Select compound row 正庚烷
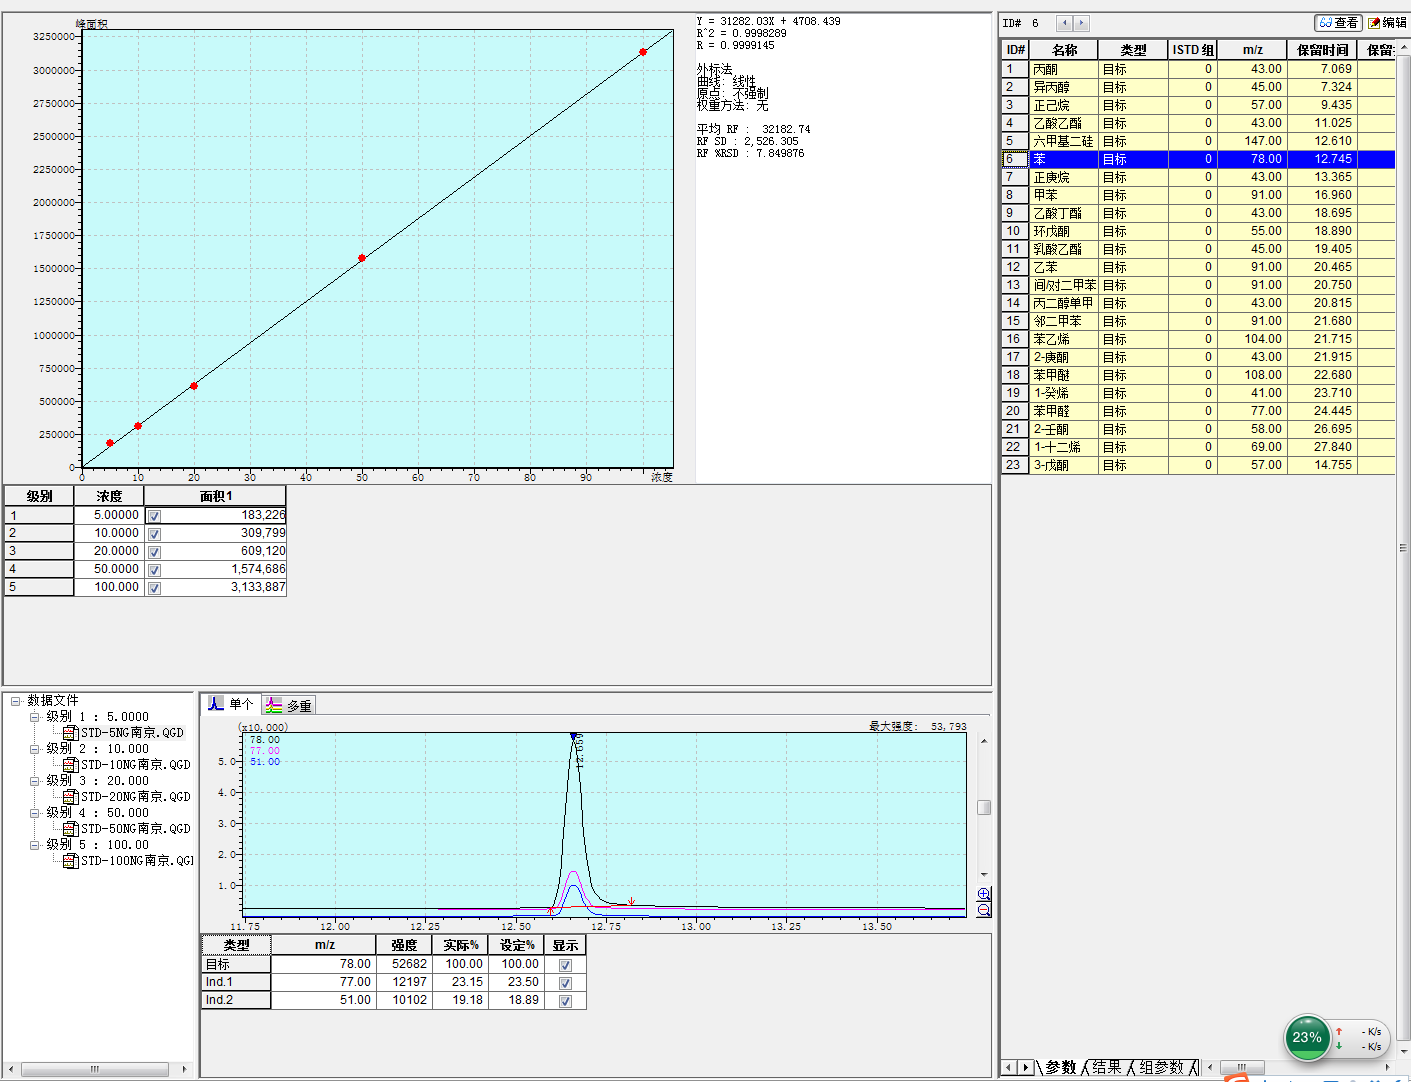Viewport: 1411px width, 1082px height. (1198, 177)
